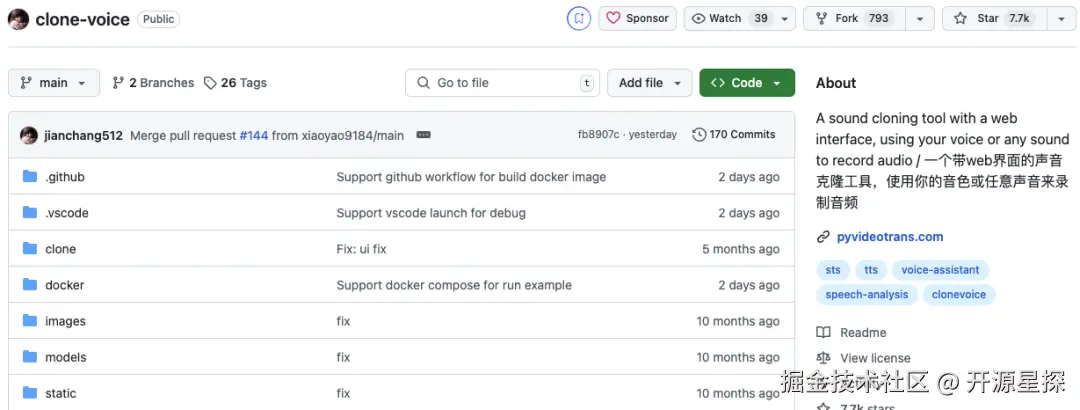This screenshot has height=410, width=1080.
Task: Select the voice-assistant topic tag
Action: tap(940, 270)
